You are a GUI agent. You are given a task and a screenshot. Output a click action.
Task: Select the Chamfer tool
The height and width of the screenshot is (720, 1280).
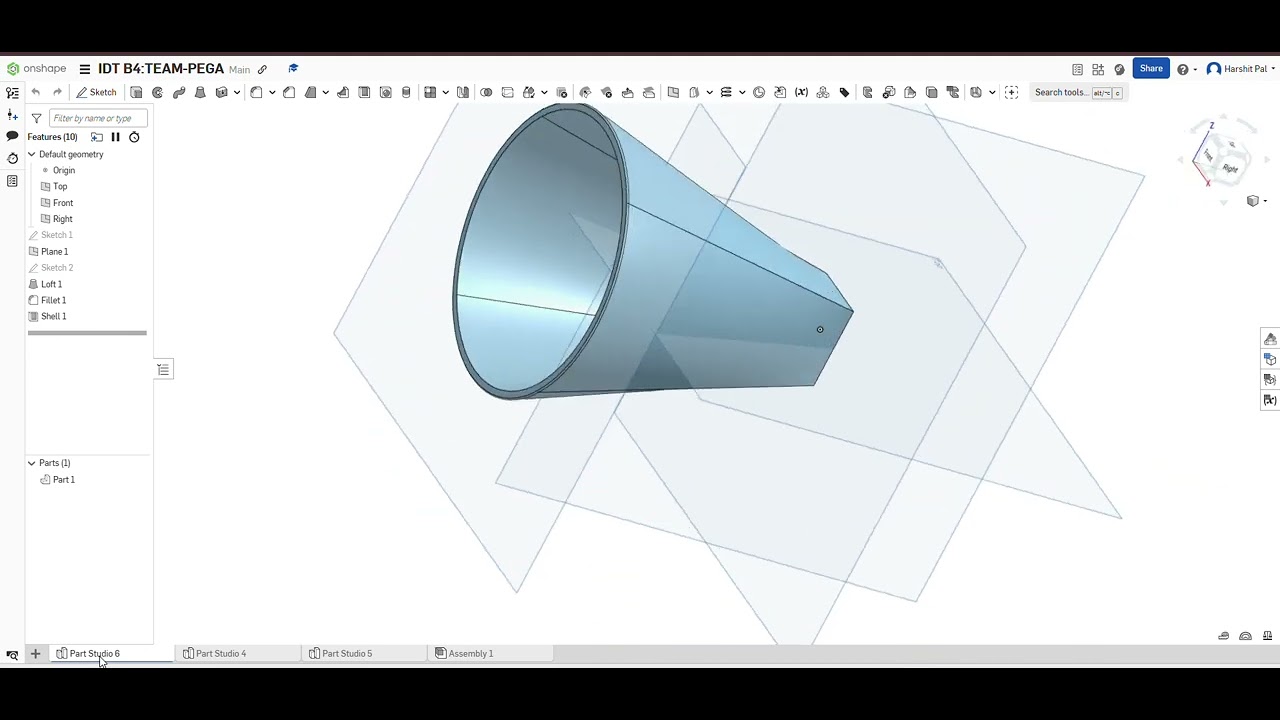click(289, 92)
